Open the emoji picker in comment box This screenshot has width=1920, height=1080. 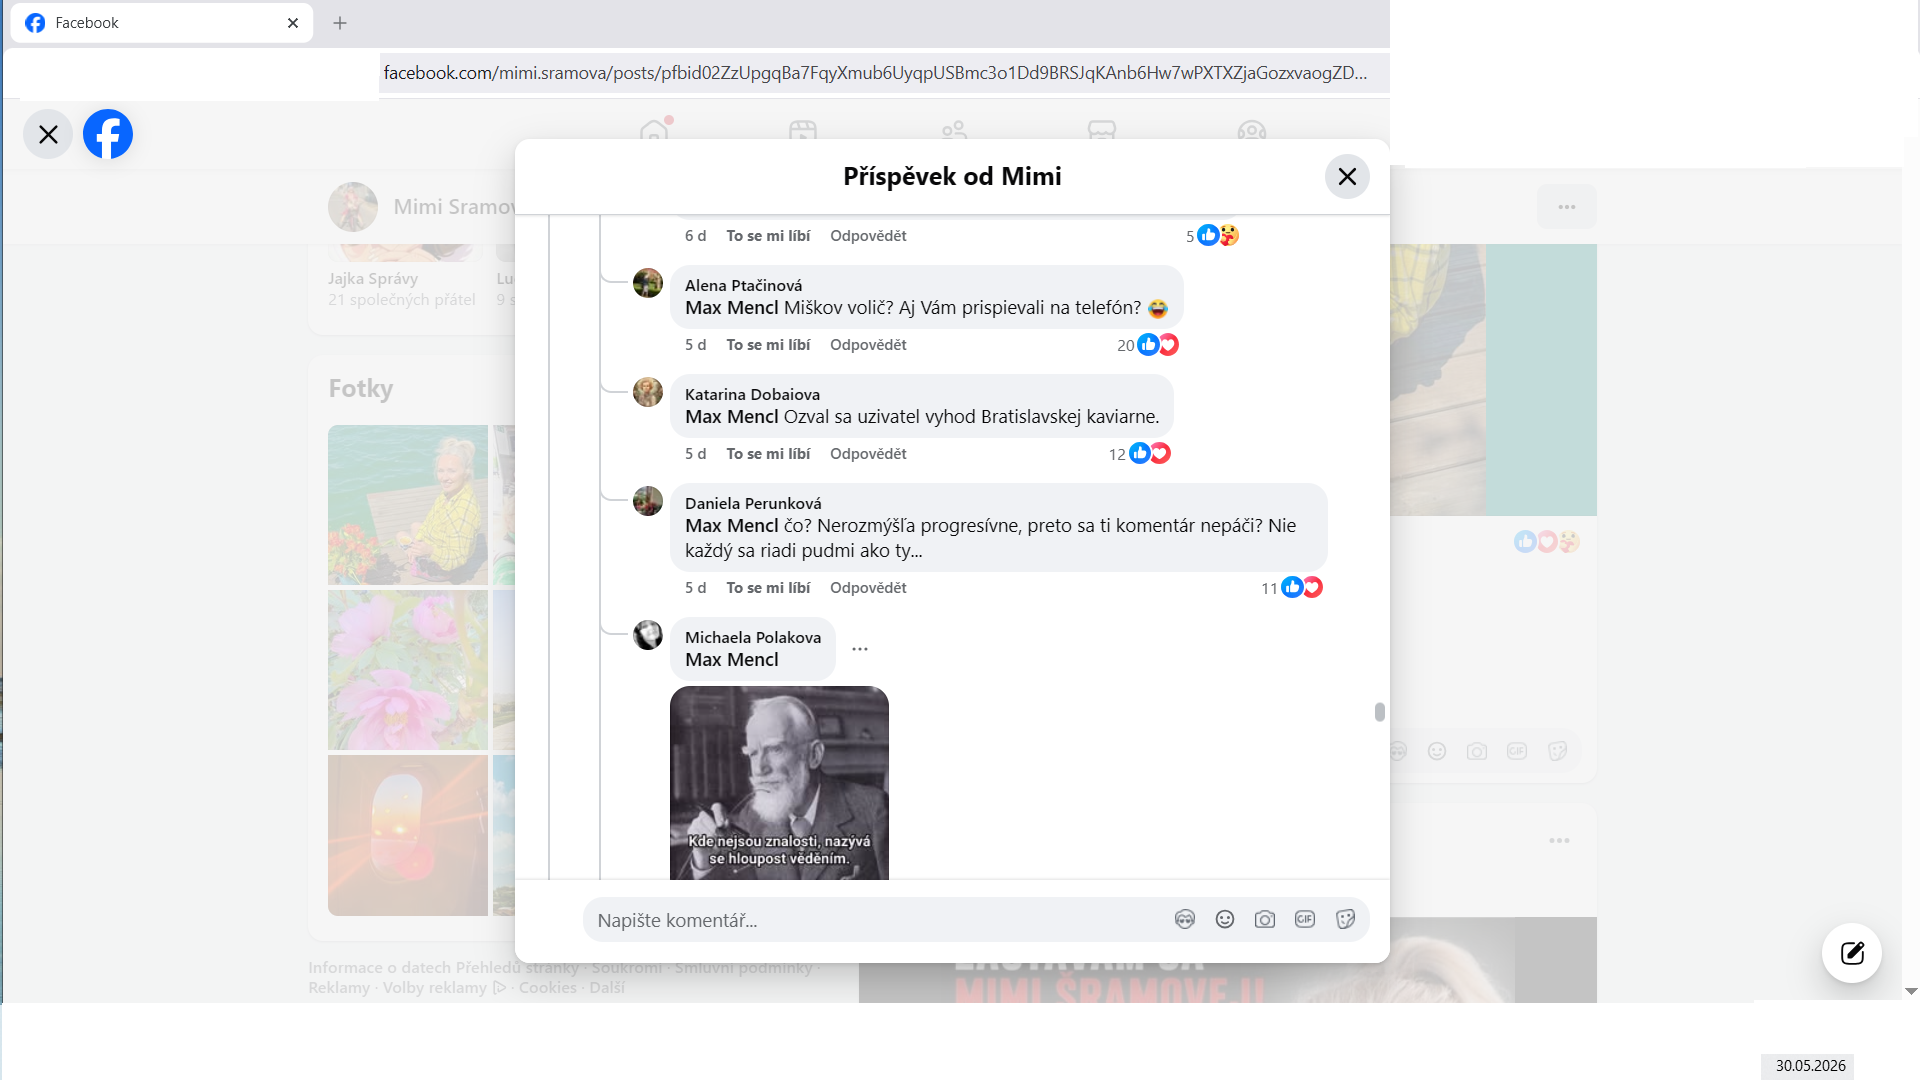tap(1225, 920)
